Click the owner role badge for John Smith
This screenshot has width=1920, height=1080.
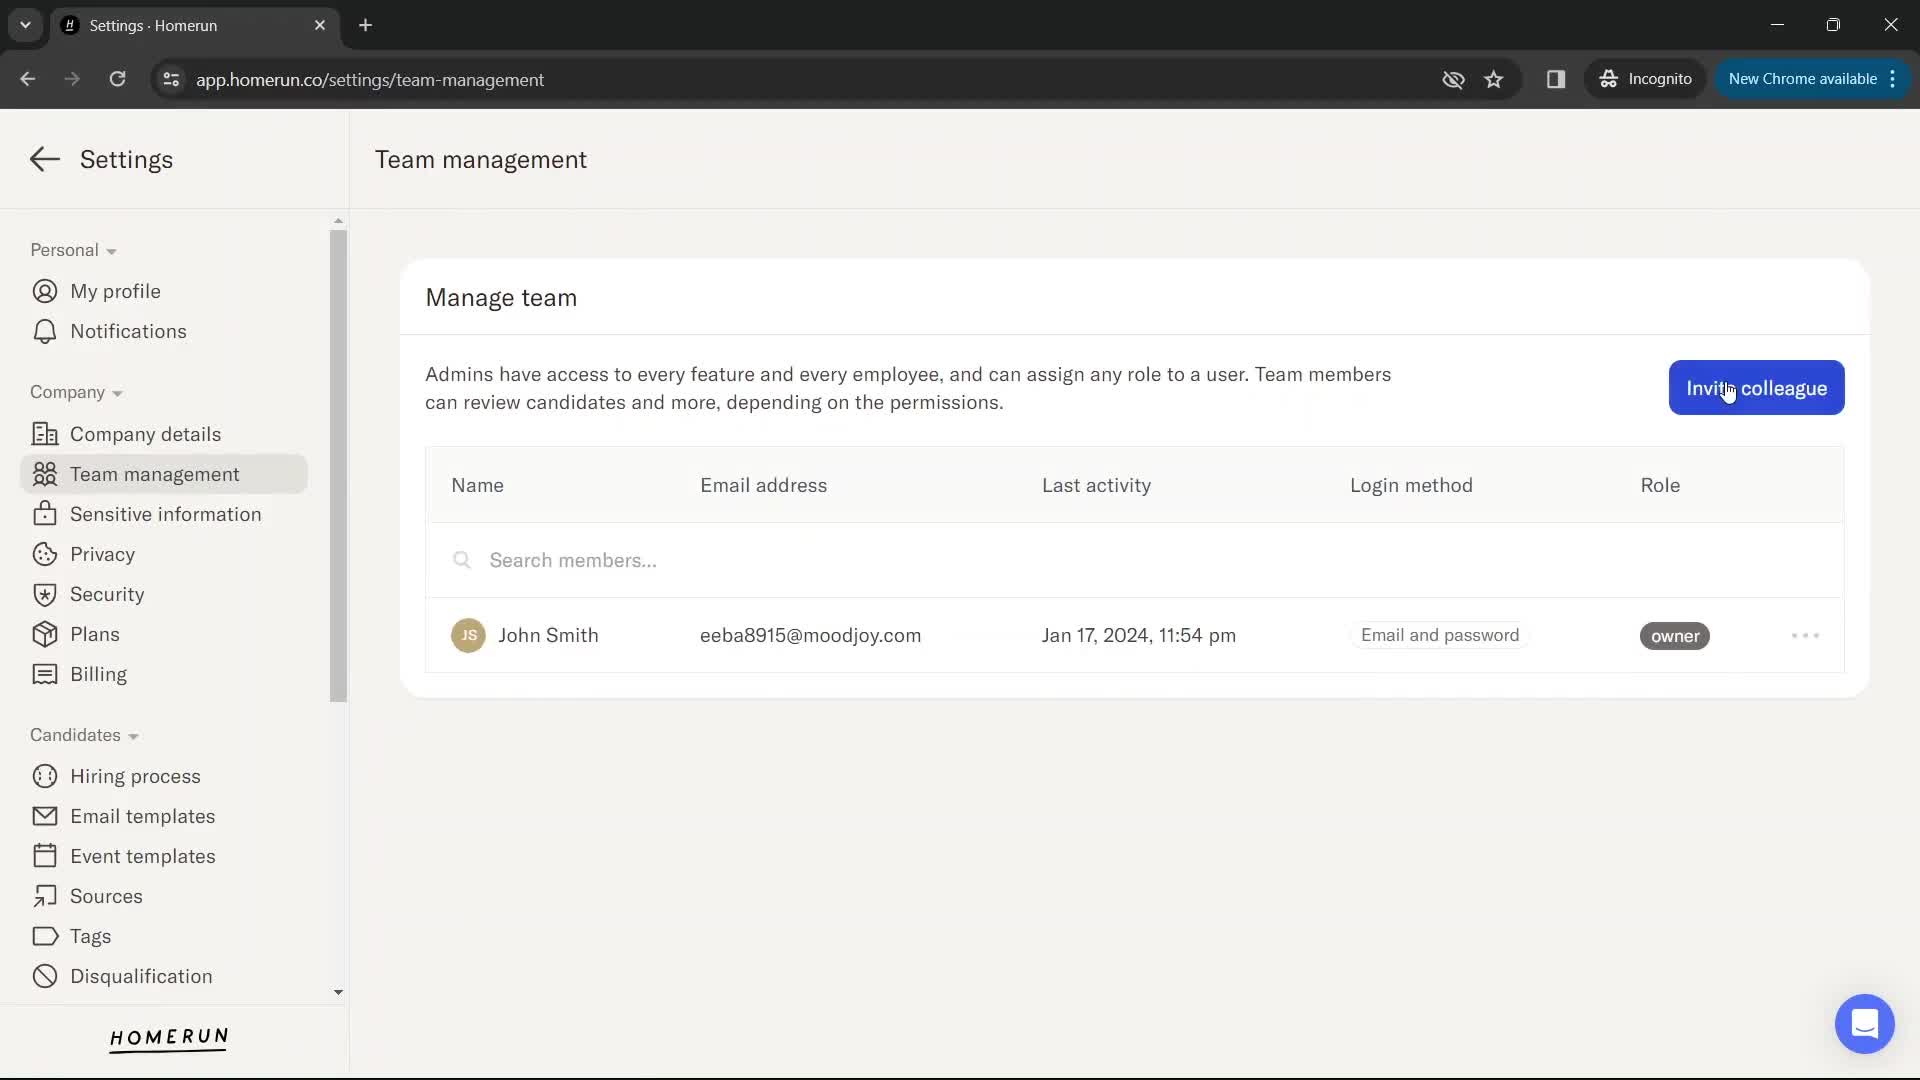tap(1676, 636)
